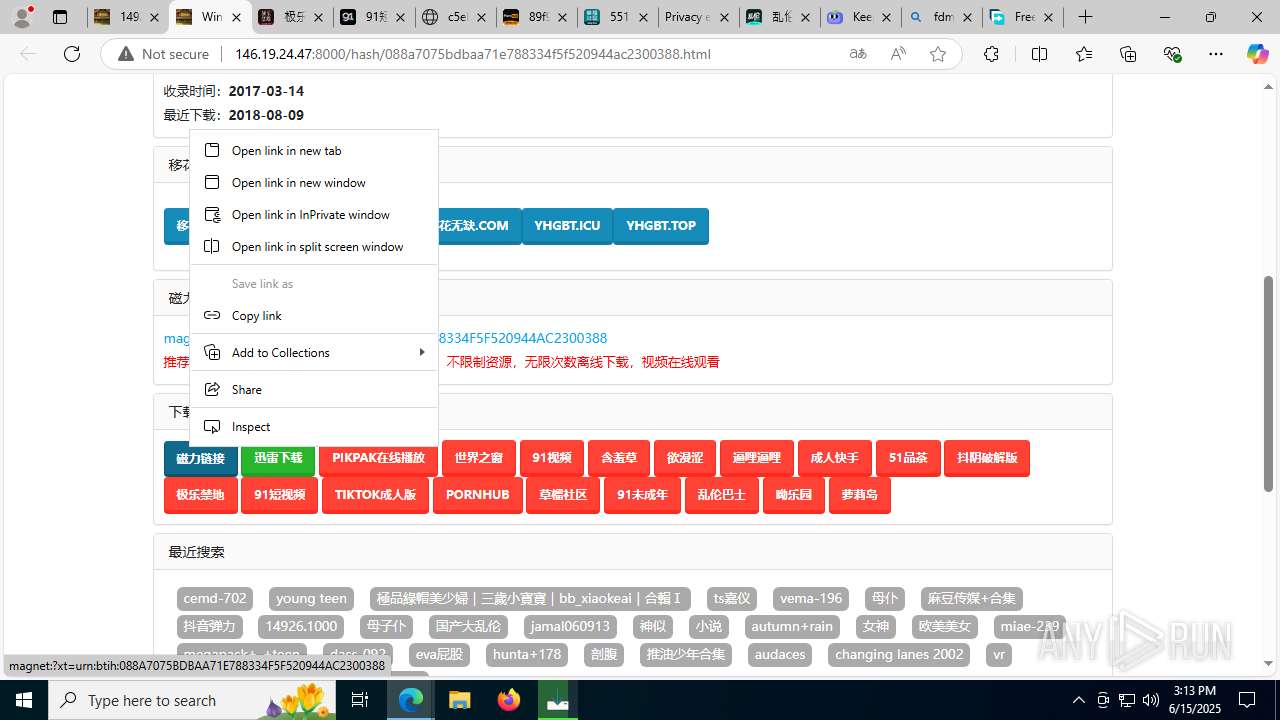Image resolution: width=1280 pixels, height=720 pixels.
Task: Open Firefox from the taskbar
Action: (509, 700)
